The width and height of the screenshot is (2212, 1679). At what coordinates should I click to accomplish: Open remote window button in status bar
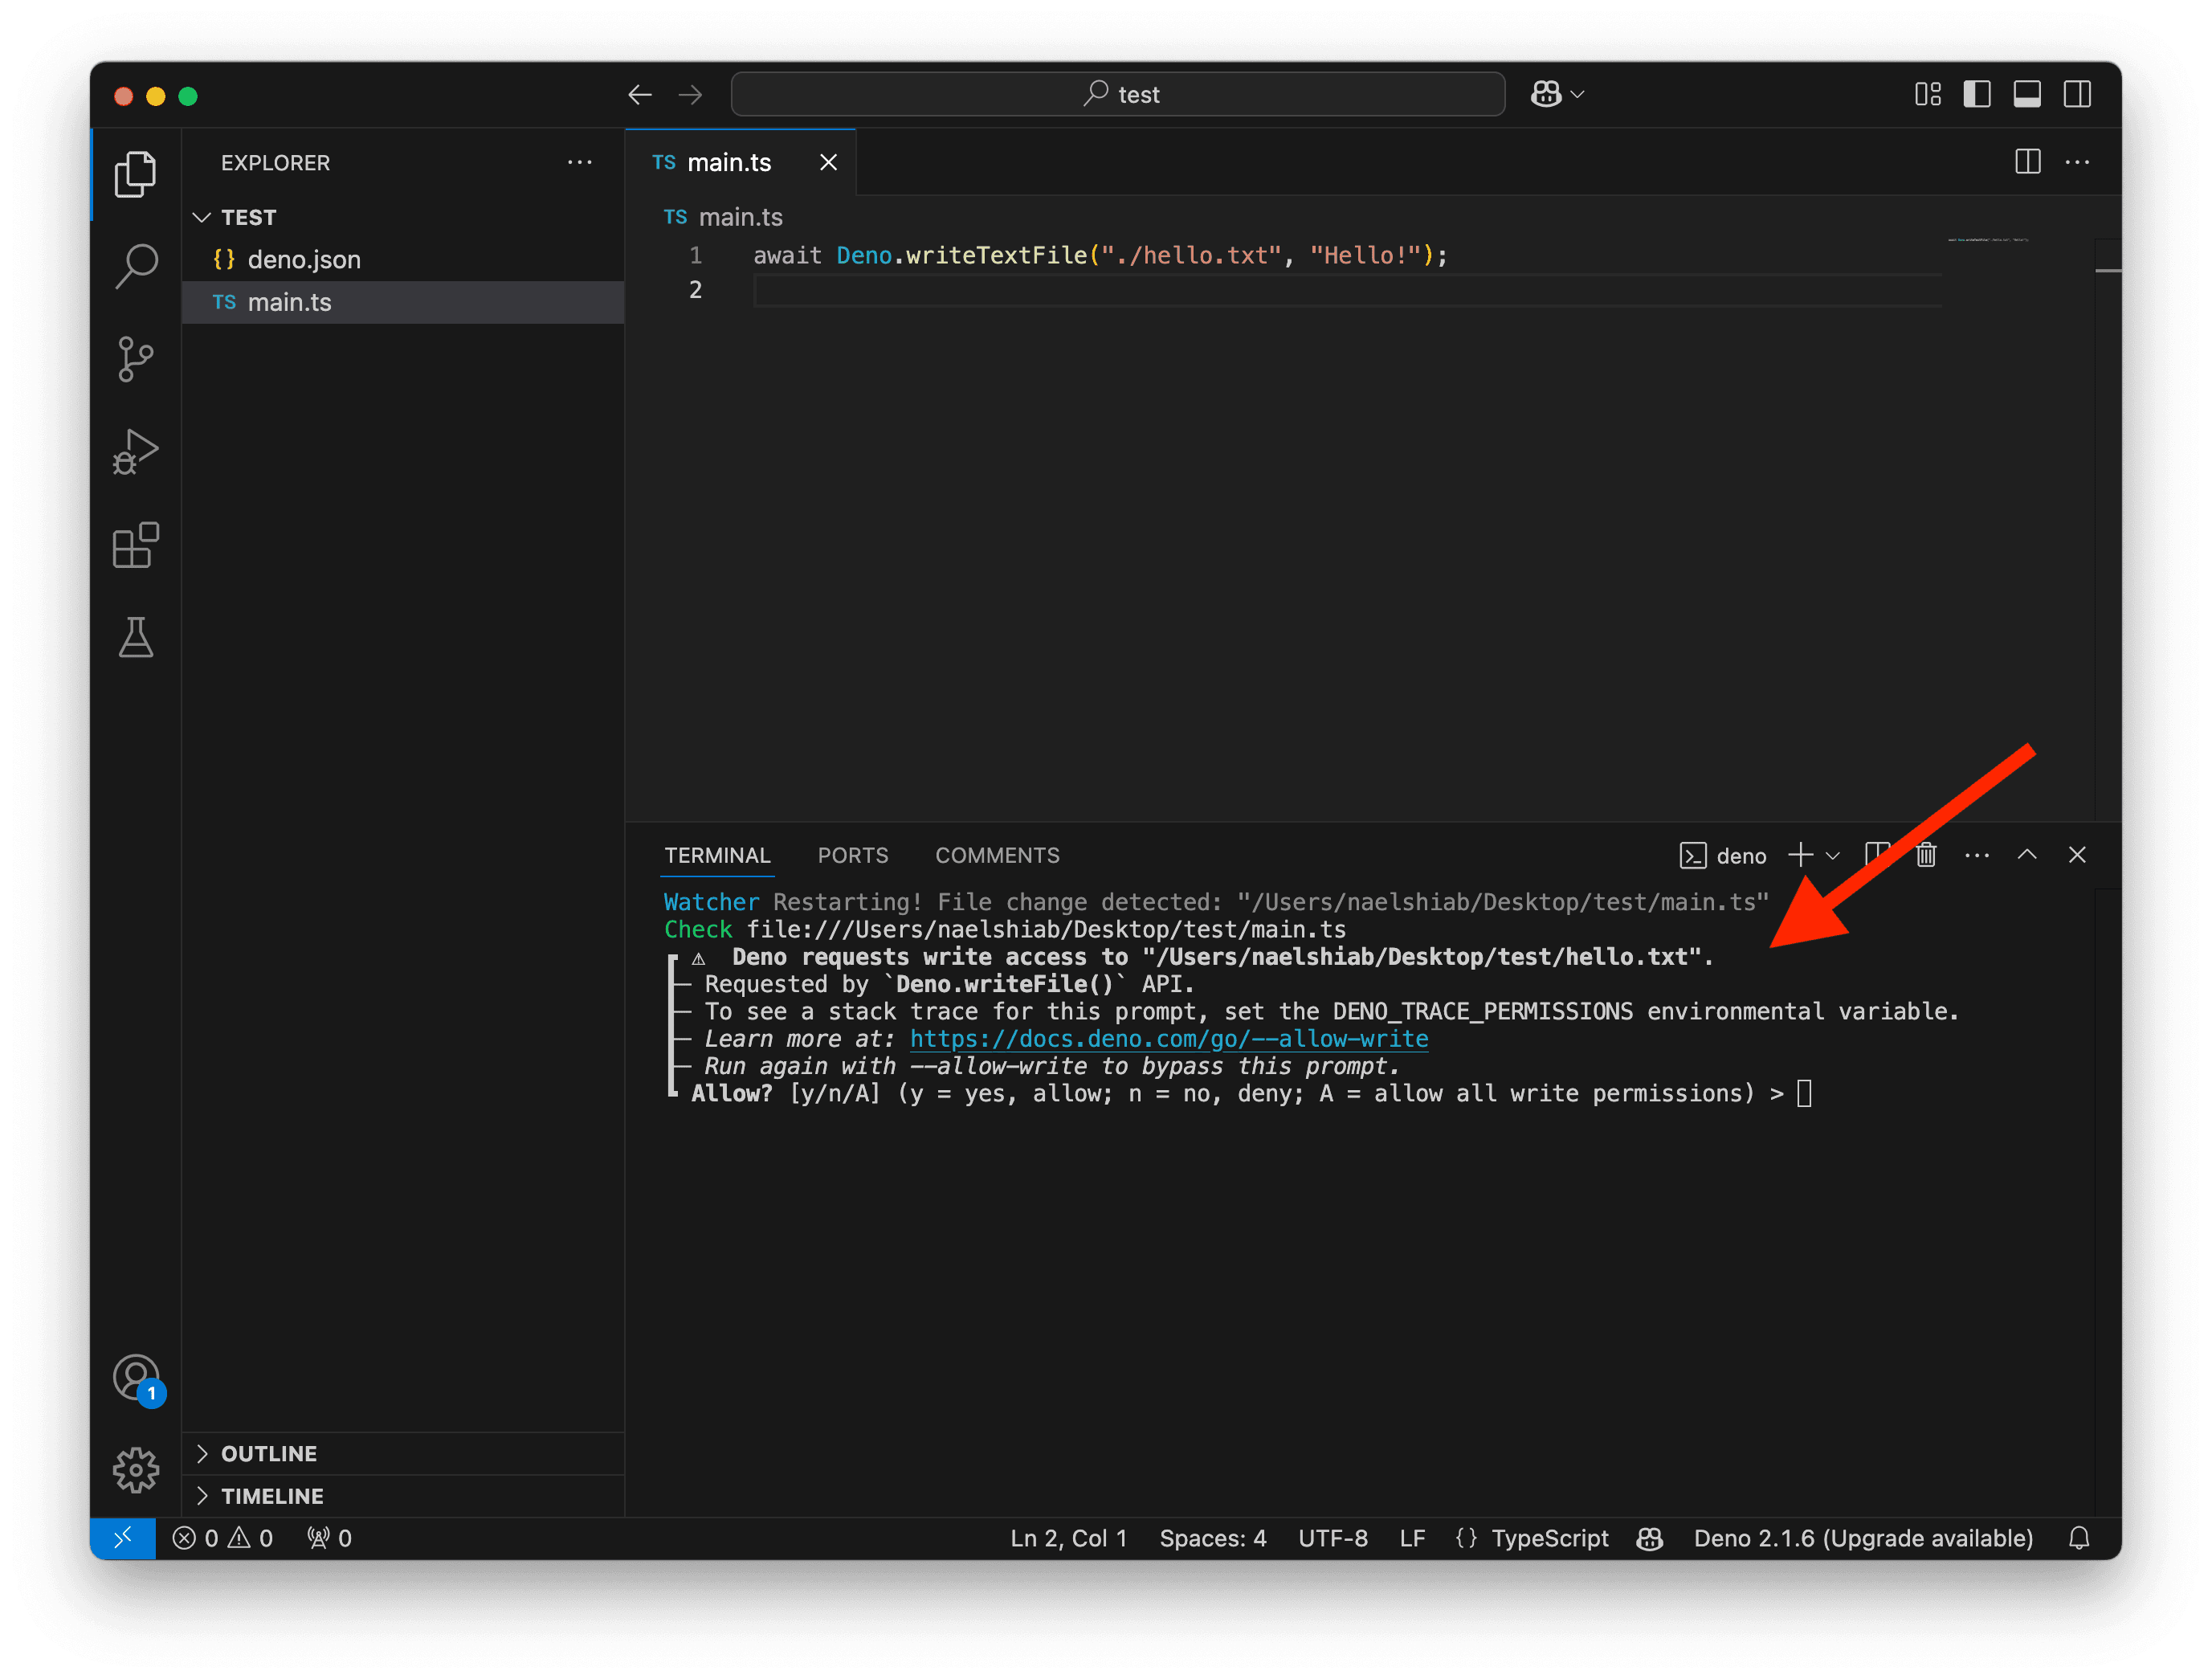[123, 1538]
